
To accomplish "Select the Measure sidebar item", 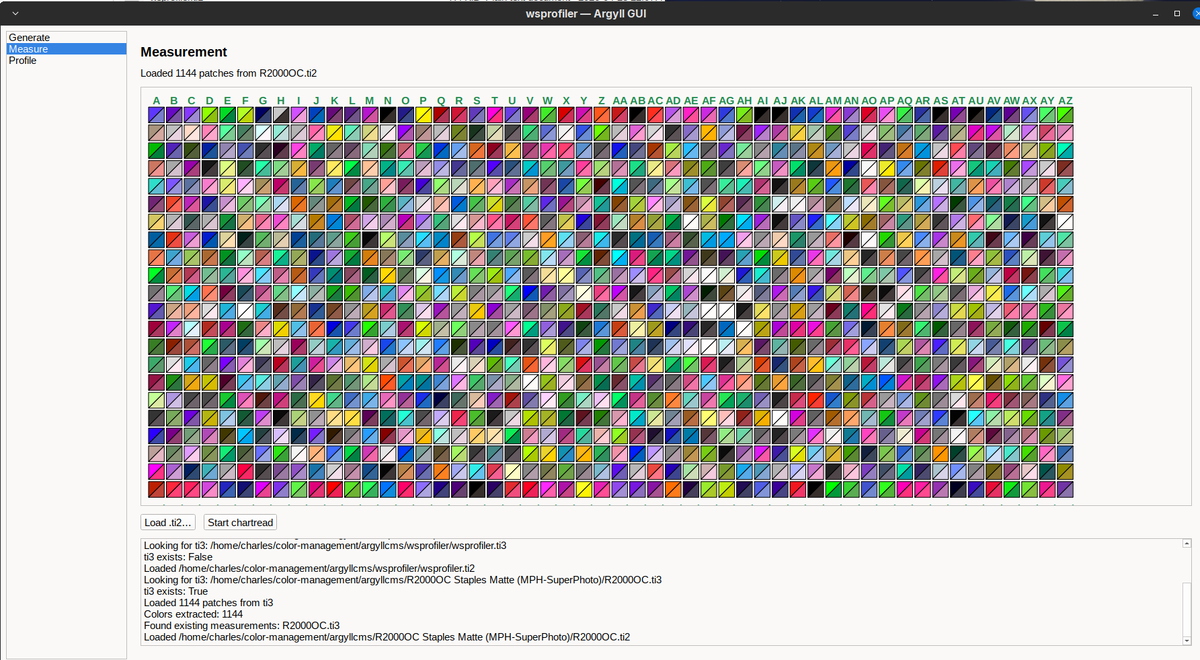I will tap(28, 49).
